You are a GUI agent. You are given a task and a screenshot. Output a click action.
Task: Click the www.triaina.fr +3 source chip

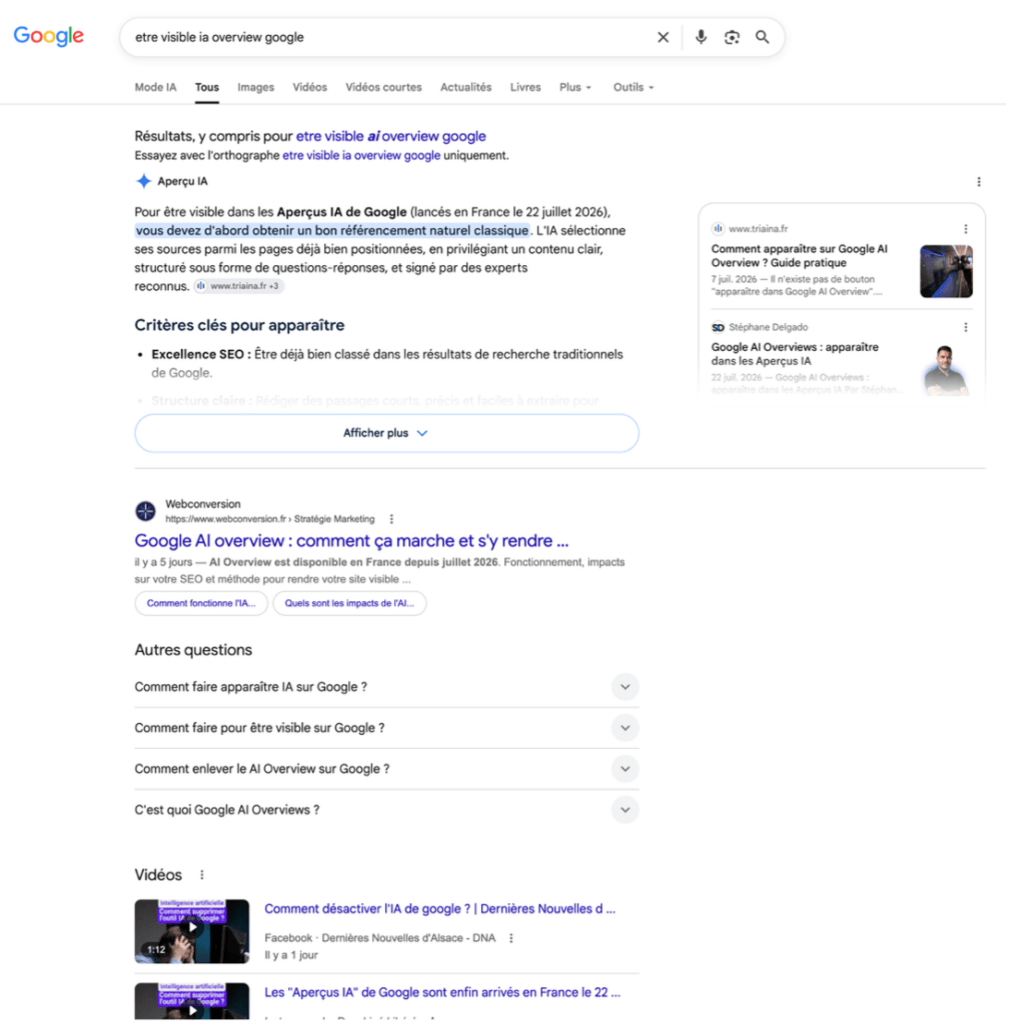(240, 286)
